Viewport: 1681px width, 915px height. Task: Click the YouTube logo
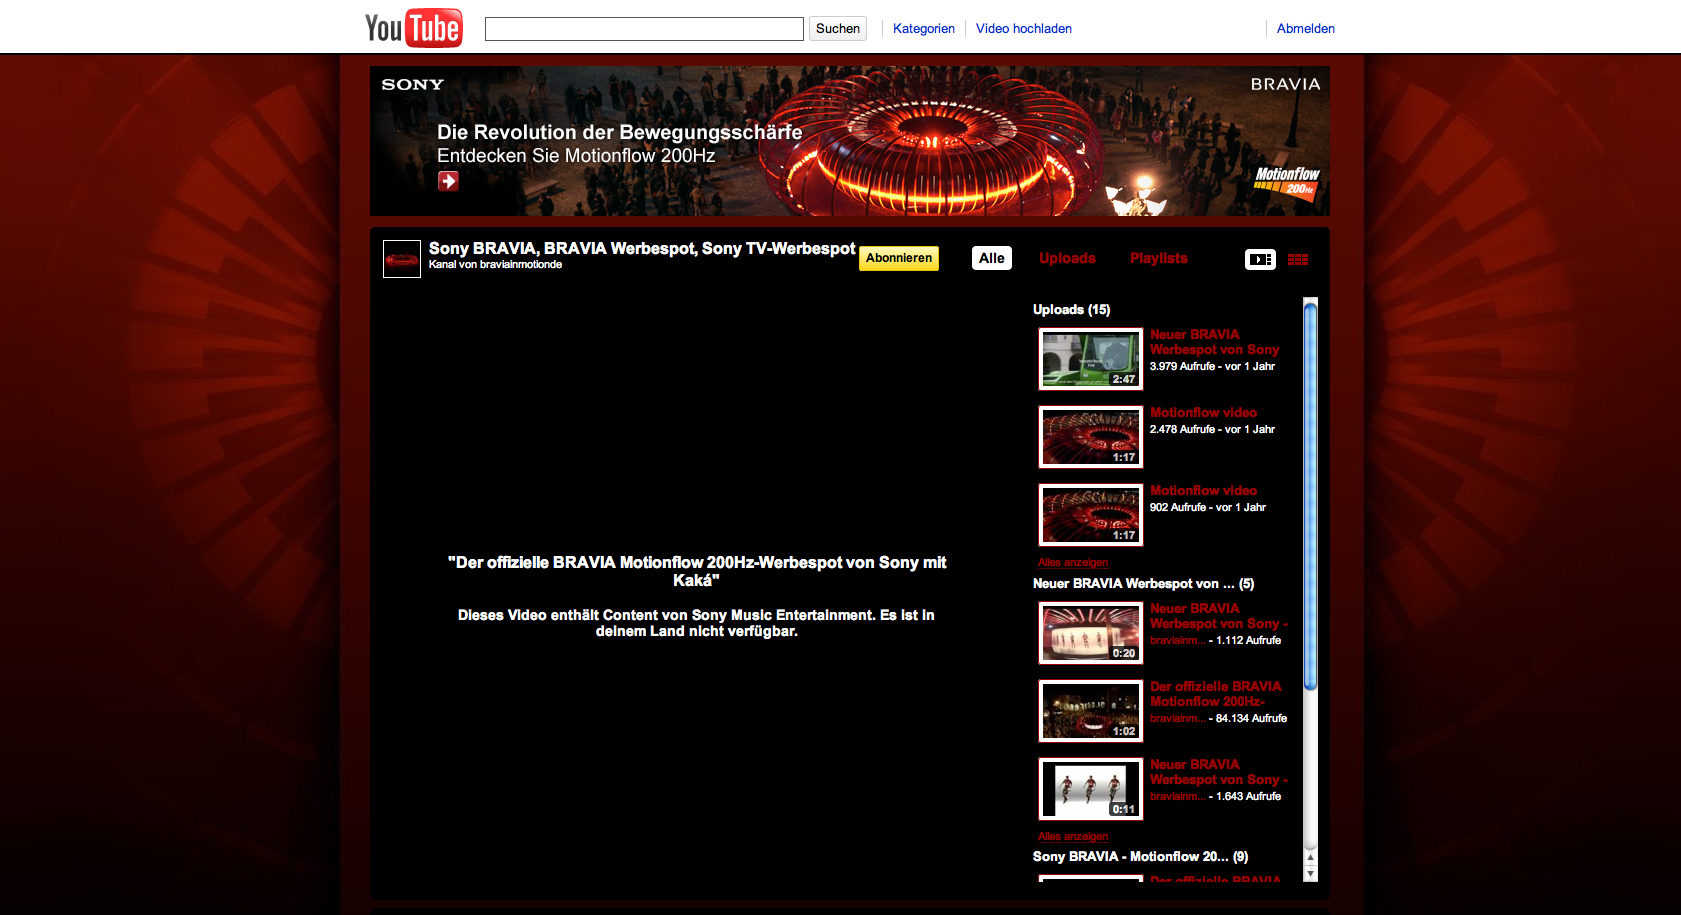[413, 29]
